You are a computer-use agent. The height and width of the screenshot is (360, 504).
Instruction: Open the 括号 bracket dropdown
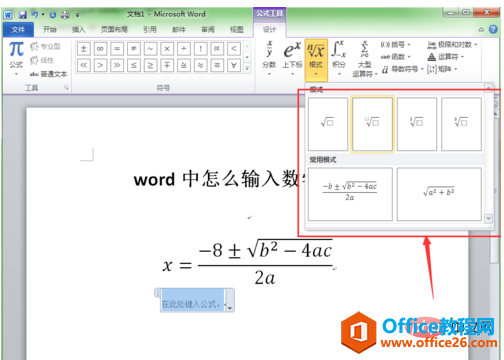coord(395,45)
